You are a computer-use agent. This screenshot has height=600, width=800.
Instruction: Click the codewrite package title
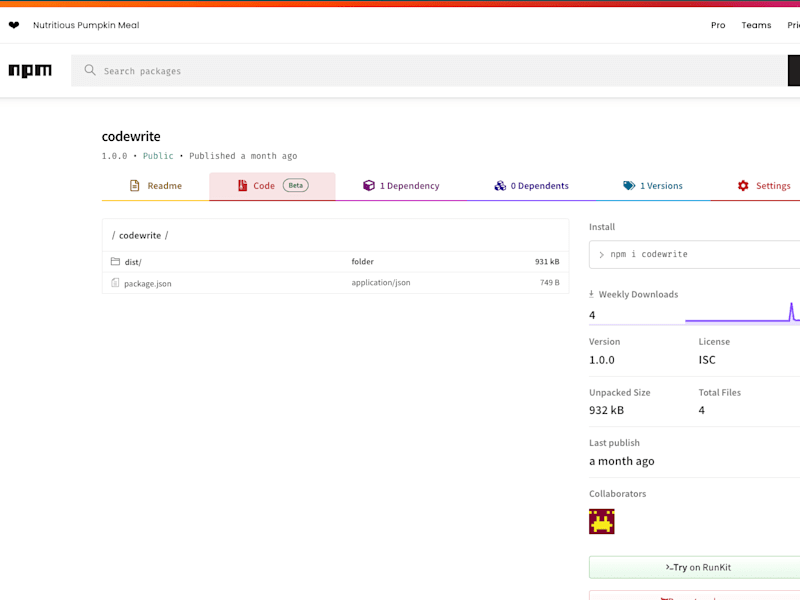[x=131, y=136]
